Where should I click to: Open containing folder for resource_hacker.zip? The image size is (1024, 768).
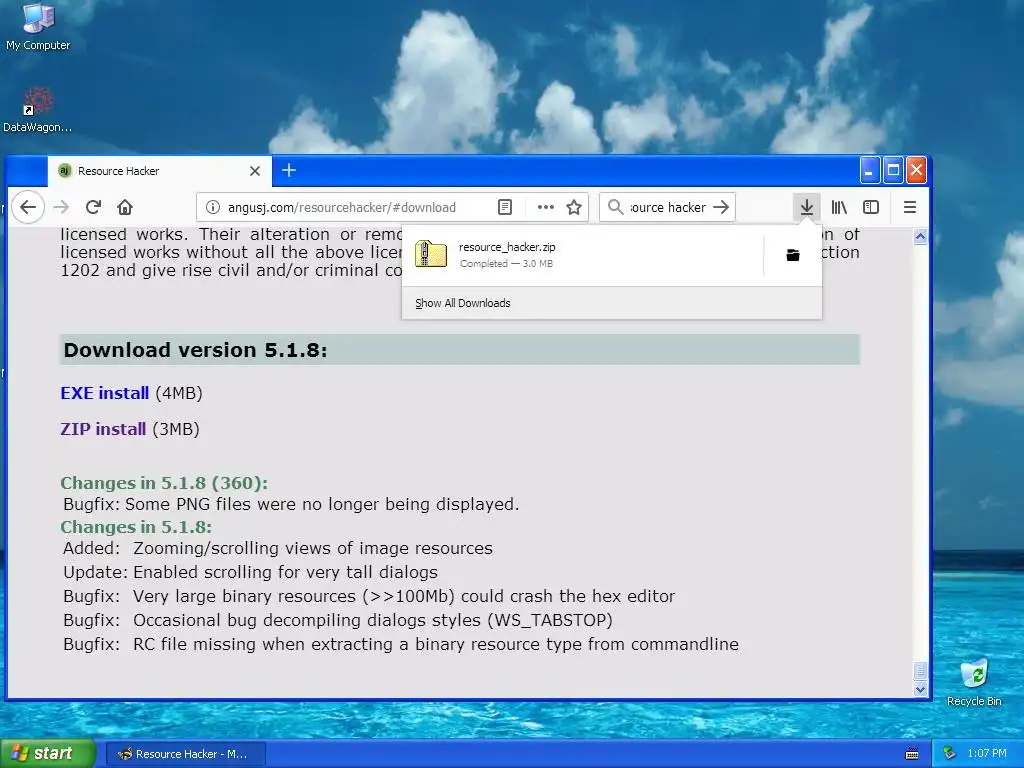(793, 255)
